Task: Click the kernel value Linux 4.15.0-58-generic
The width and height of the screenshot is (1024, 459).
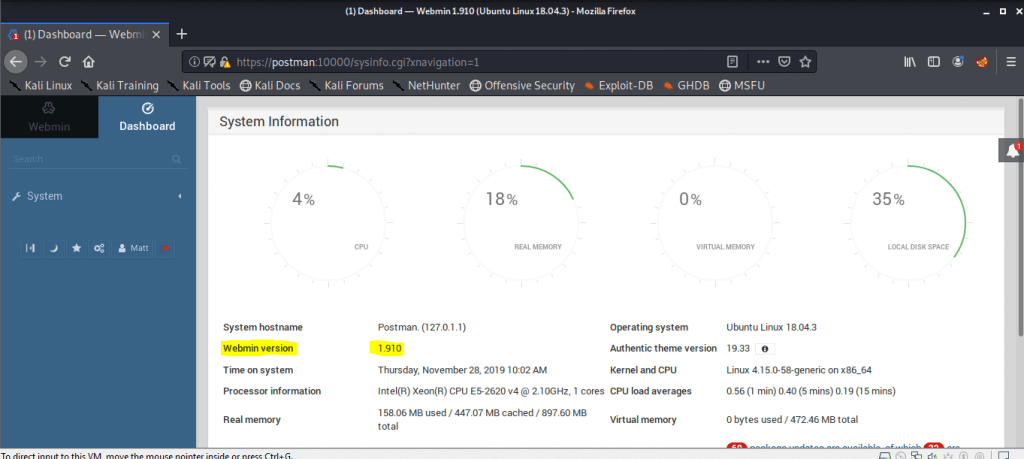Action: (x=799, y=370)
